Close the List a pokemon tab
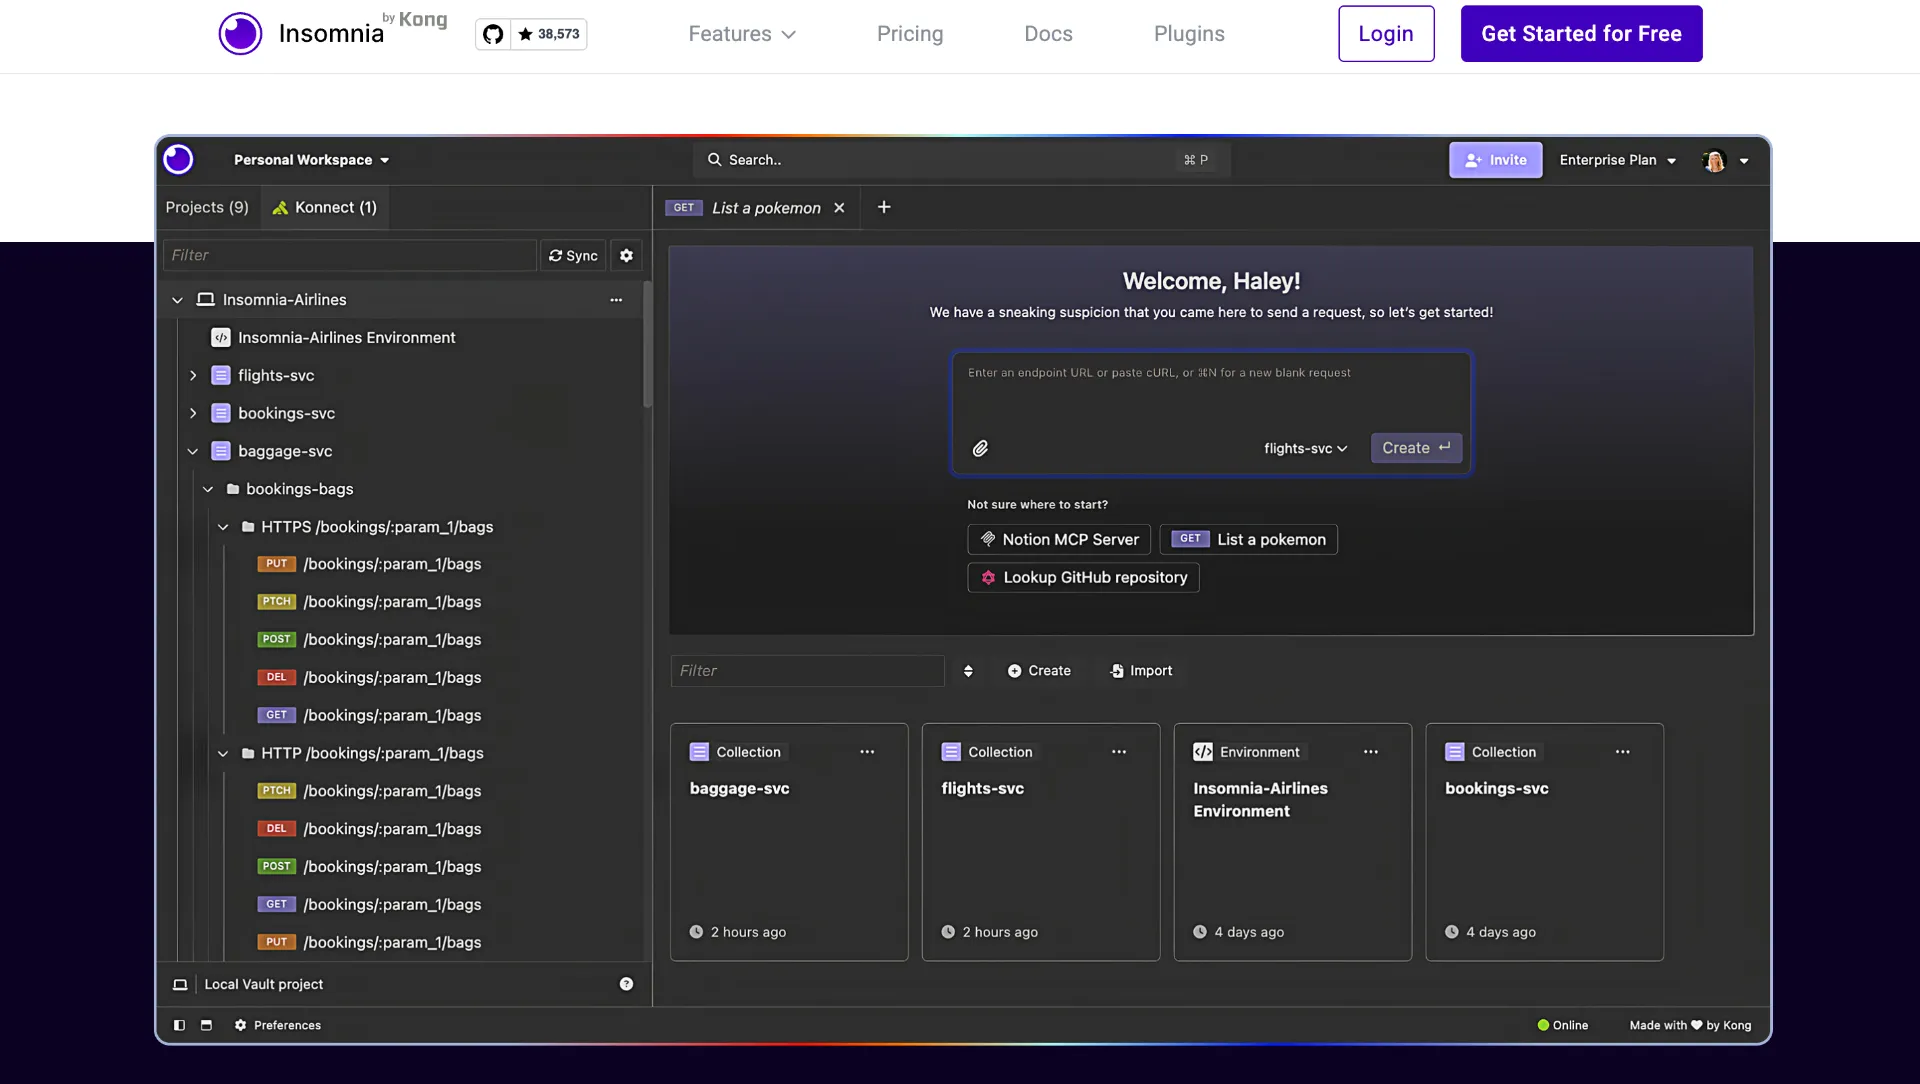 click(839, 208)
